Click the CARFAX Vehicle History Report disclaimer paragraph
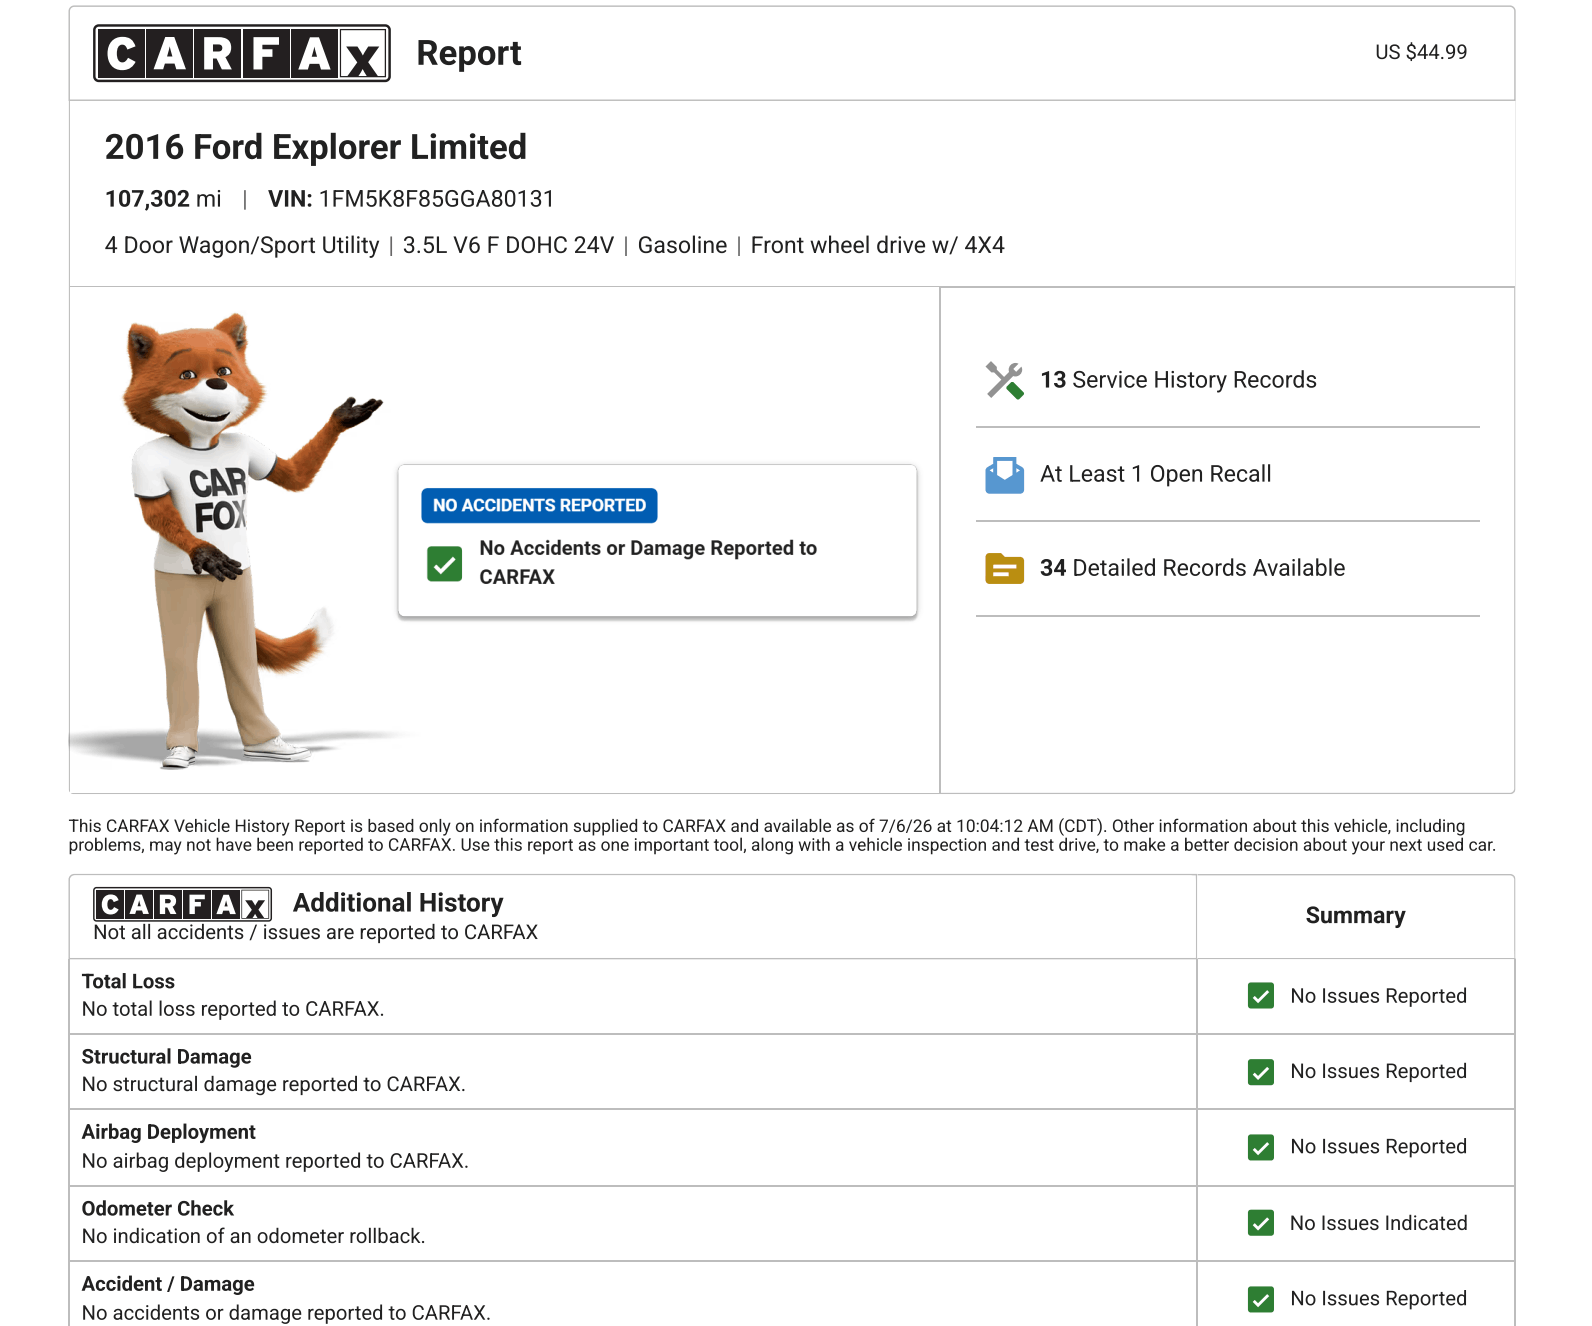1592x1326 pixels. [x=782, y=835]
